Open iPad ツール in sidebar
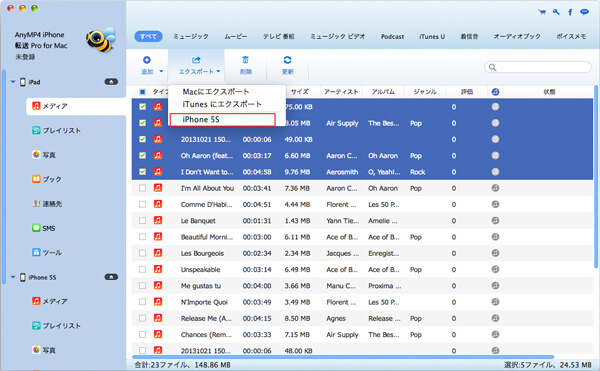This screenshot has height=371, width=600. click(x=47, y=252)
